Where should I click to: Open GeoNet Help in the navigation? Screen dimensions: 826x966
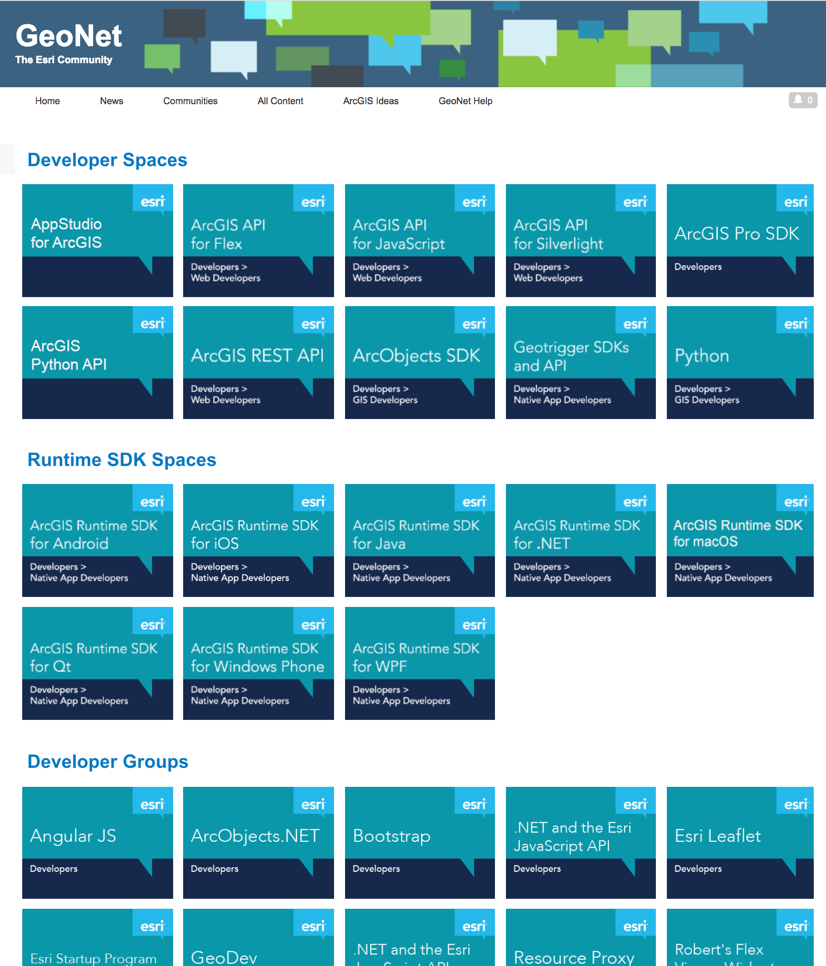[x=465, y=101]
